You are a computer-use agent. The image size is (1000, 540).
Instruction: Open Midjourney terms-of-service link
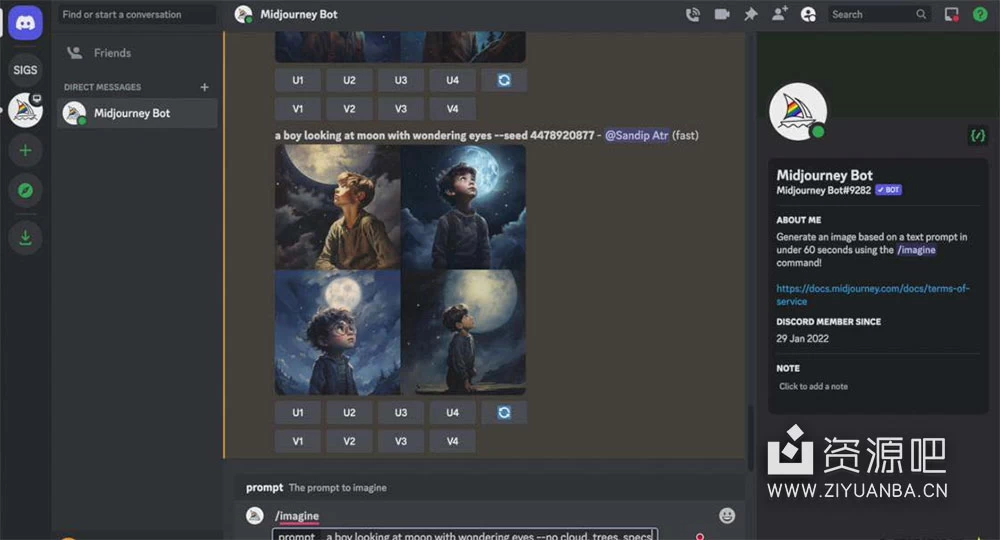pos(872,295)
